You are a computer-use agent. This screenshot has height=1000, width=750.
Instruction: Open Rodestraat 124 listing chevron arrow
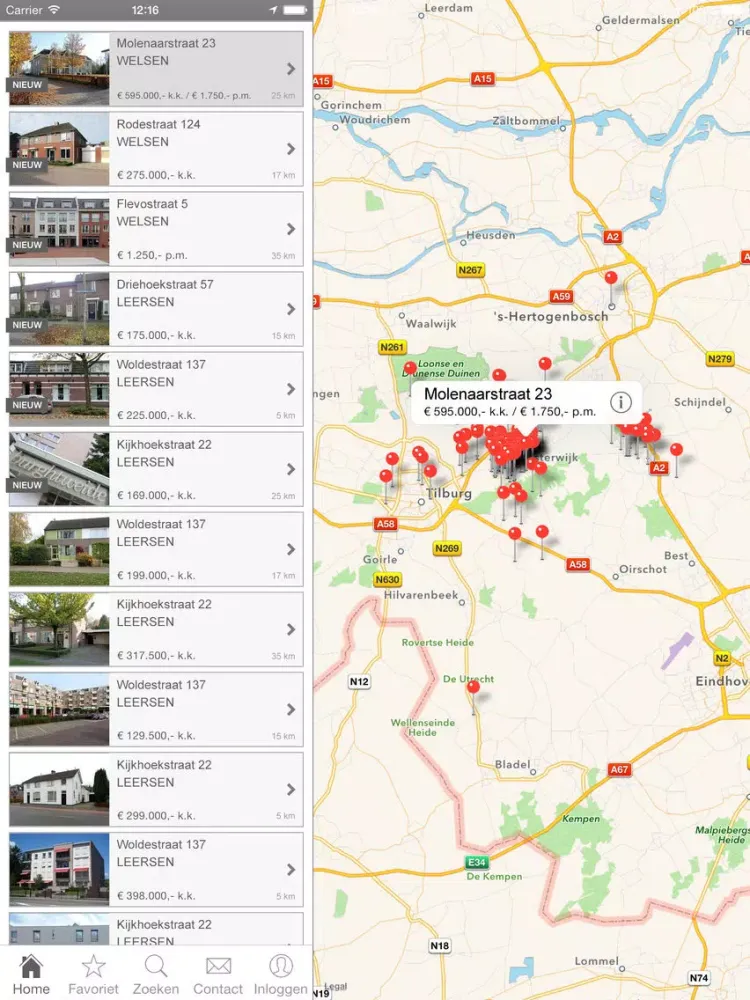[x=291, y=149]
